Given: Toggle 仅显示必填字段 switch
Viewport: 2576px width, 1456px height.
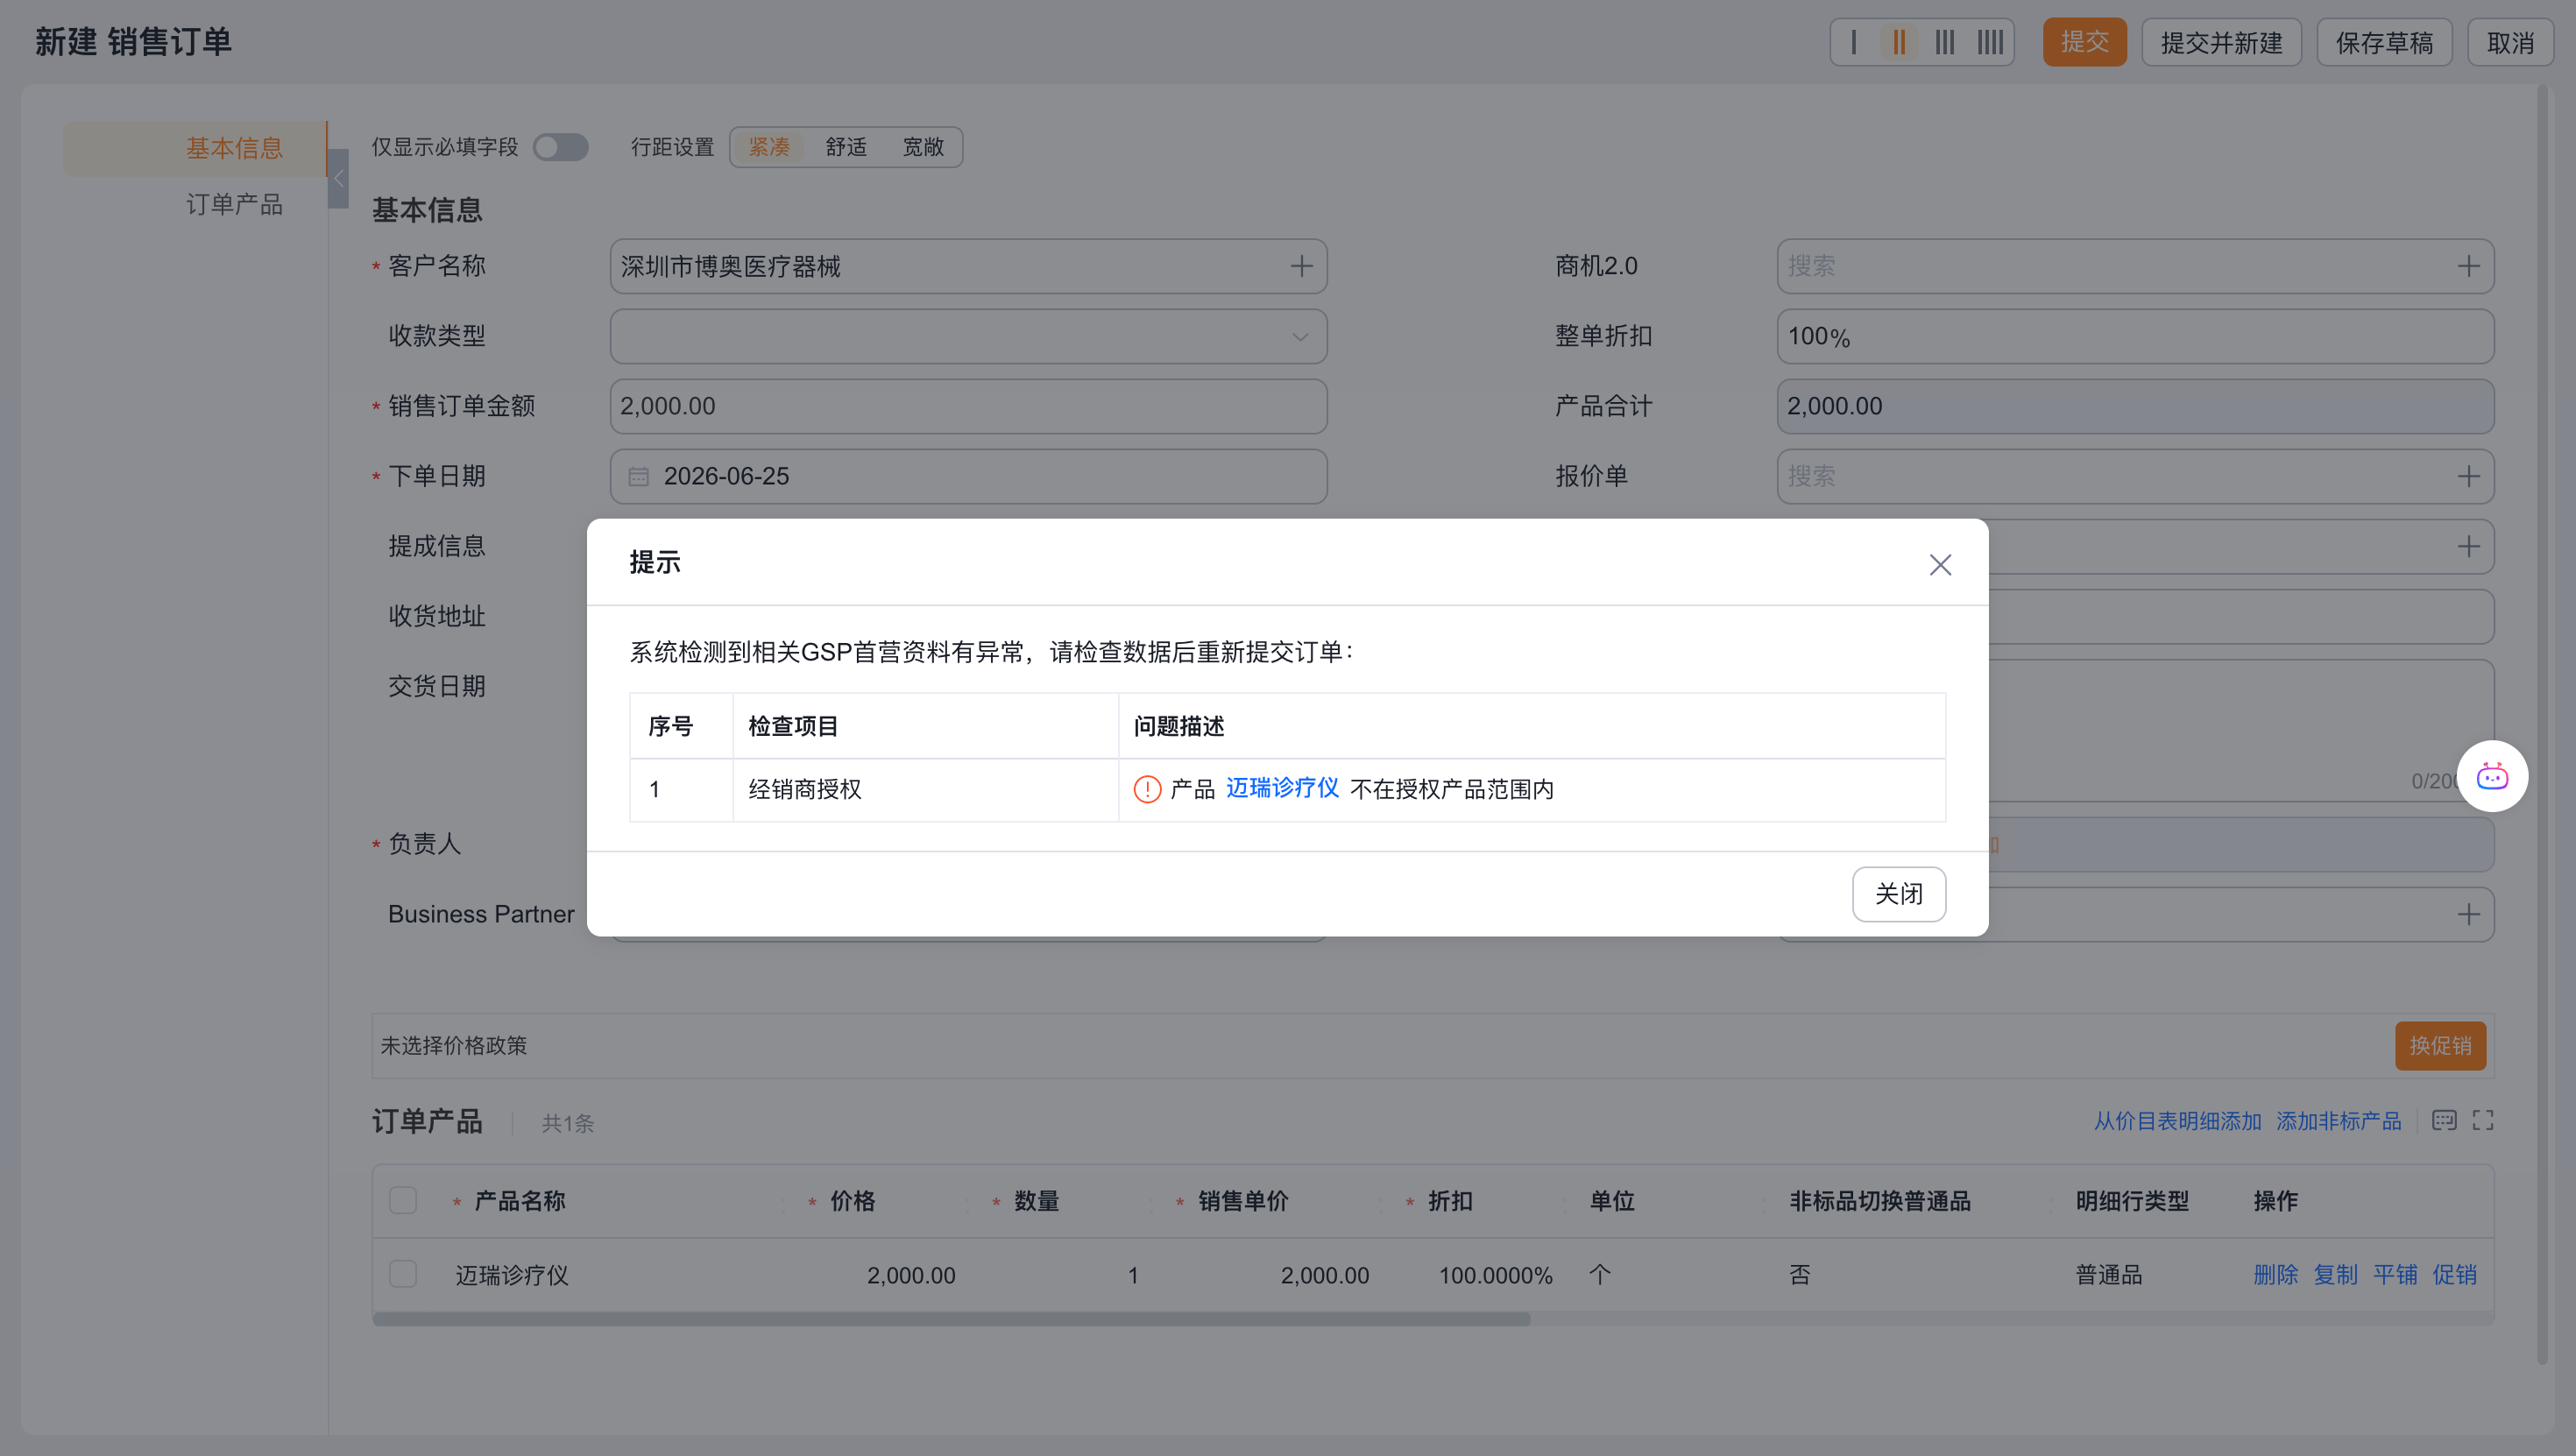Looking at the screenshot, I should click(560, 147).
